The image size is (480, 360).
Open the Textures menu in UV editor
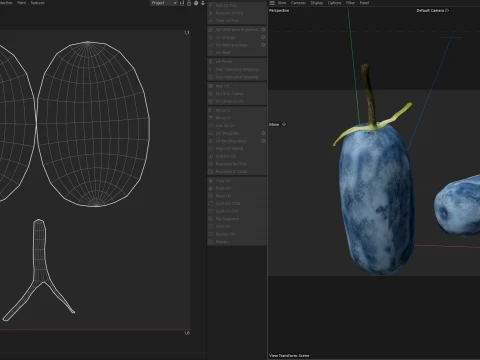[37, 3]
